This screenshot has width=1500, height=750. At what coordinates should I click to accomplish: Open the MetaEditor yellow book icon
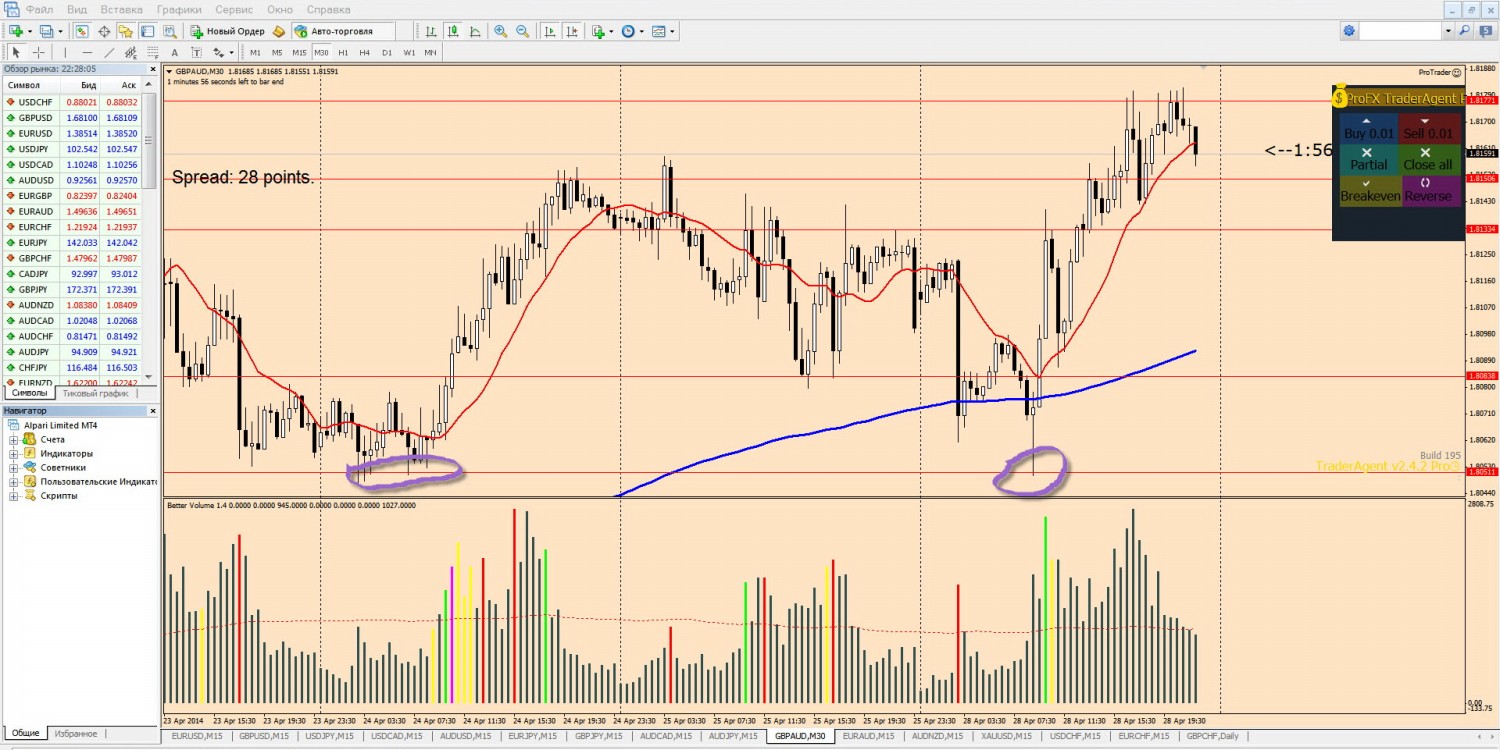coord(279,31)
